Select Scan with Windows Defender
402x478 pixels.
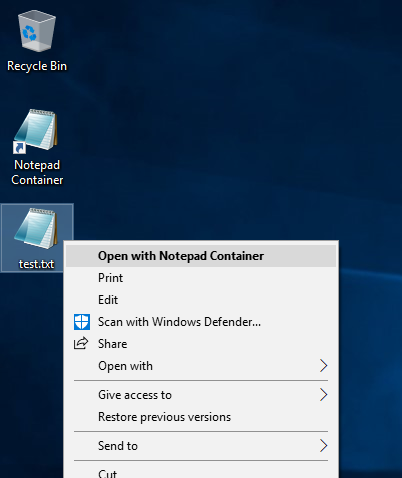point(201,322)
